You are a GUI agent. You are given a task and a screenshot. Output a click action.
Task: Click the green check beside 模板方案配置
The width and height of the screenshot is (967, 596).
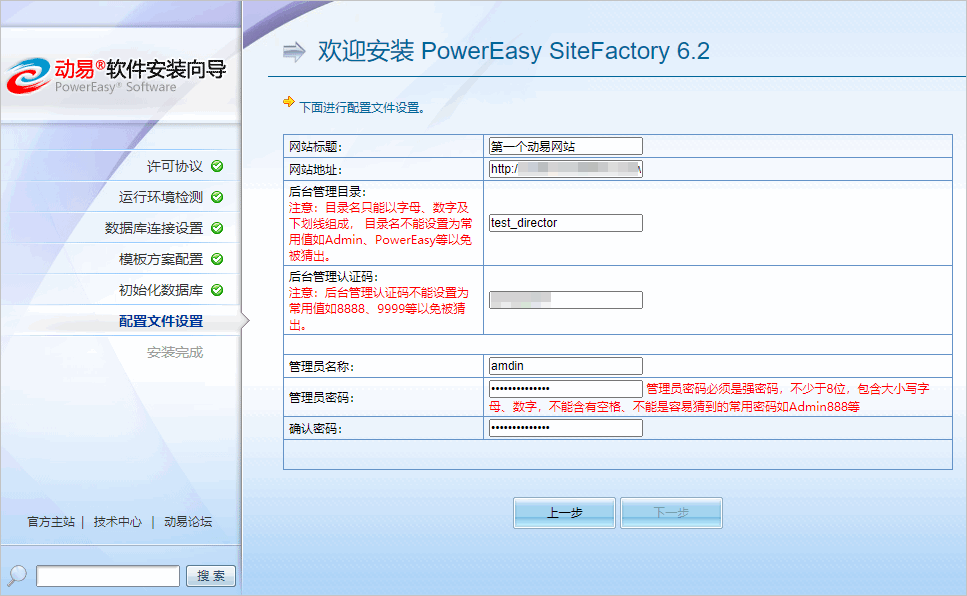pyautogui.click(x=217, y=259)
